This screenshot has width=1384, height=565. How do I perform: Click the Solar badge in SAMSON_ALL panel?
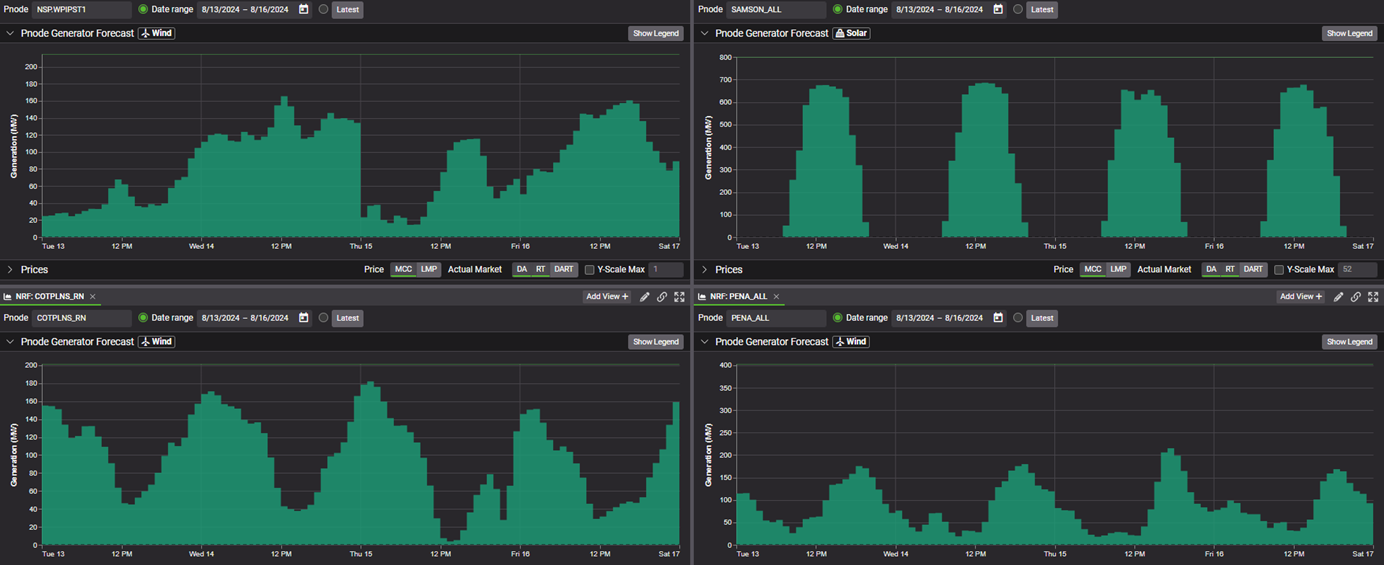[x=851, y=33]
